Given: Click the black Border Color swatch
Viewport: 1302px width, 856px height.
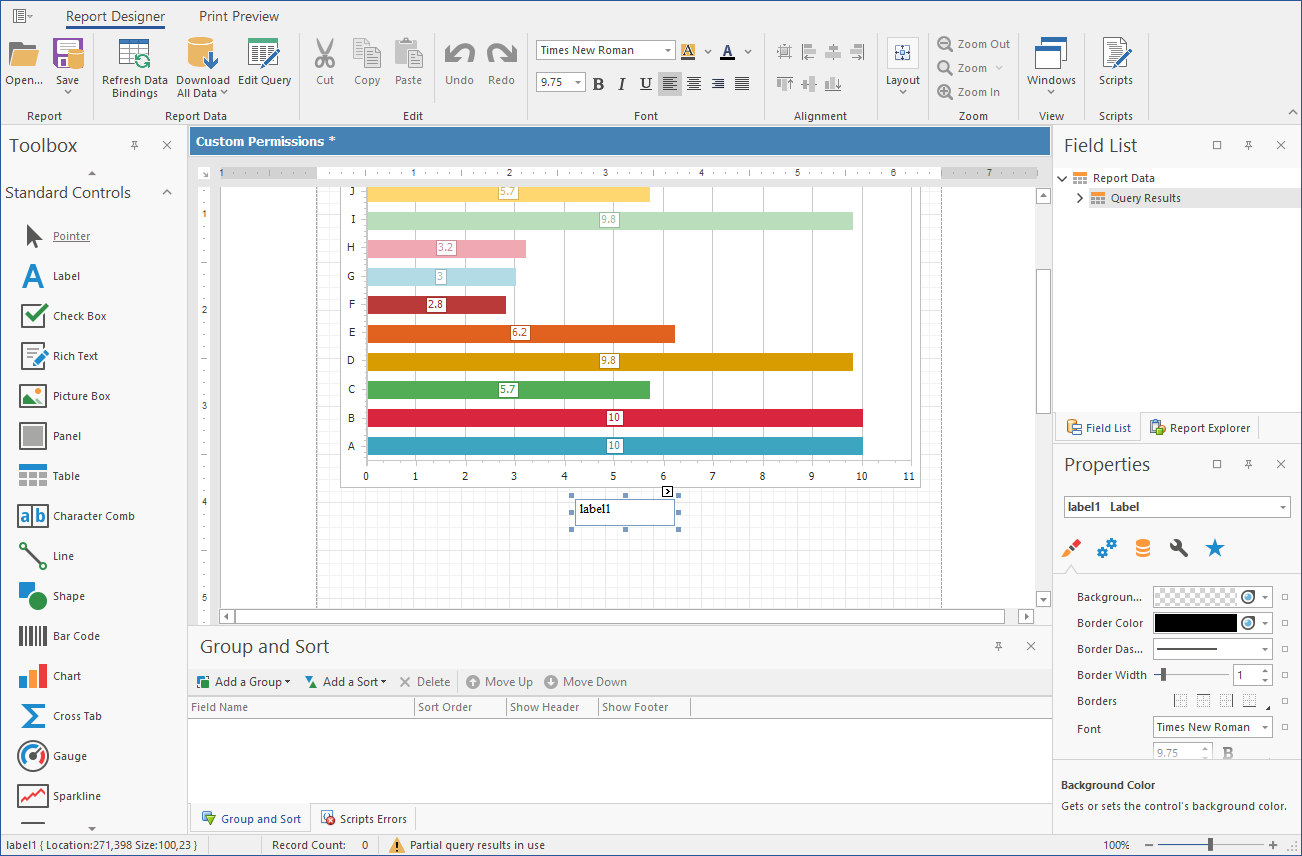Looking at the screenshot, I should click(1195, 623).
